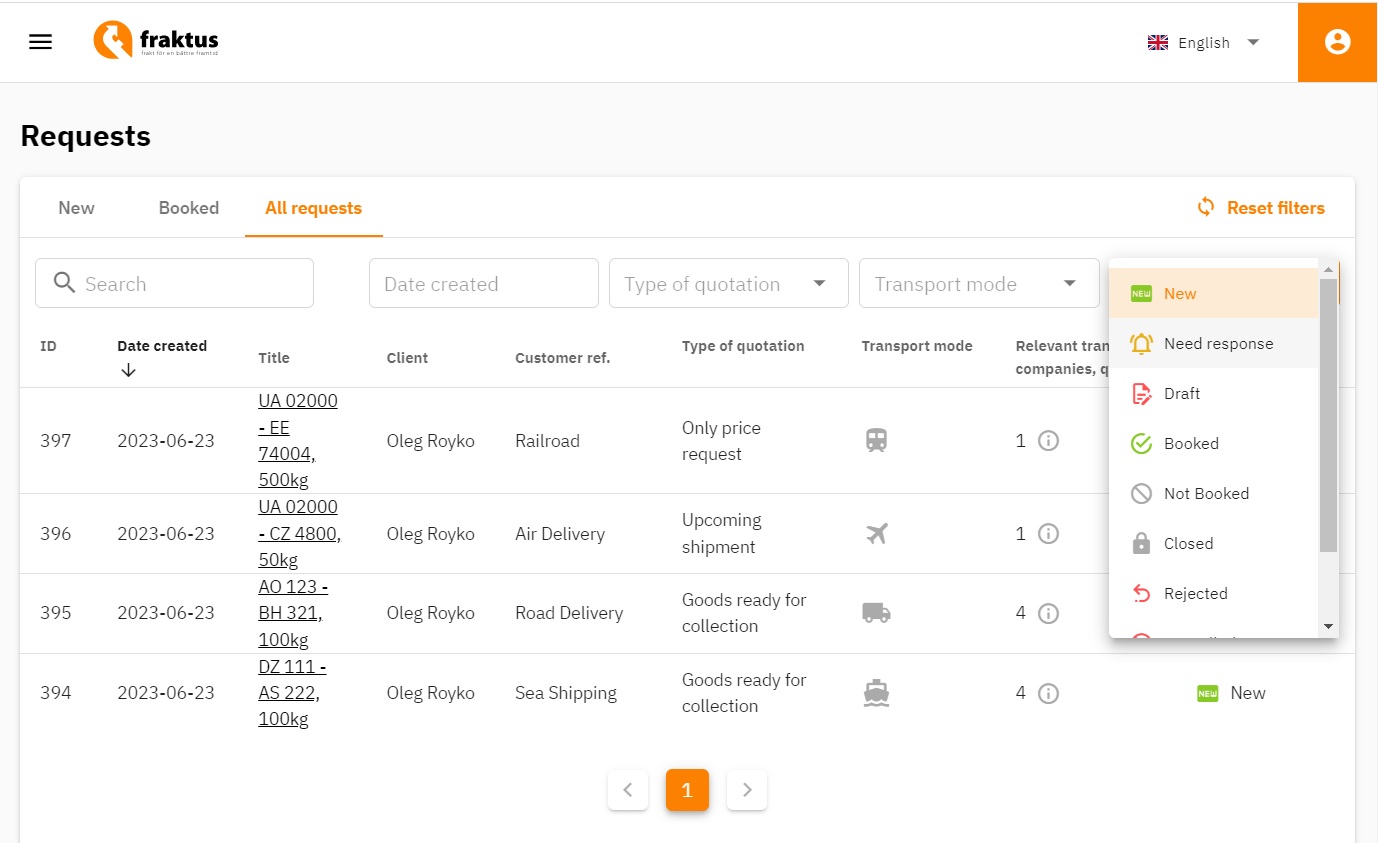Sort by the Date created column header
This screenshot has height=843, width=1378.
pyautogui.click(x=162, y=346)
